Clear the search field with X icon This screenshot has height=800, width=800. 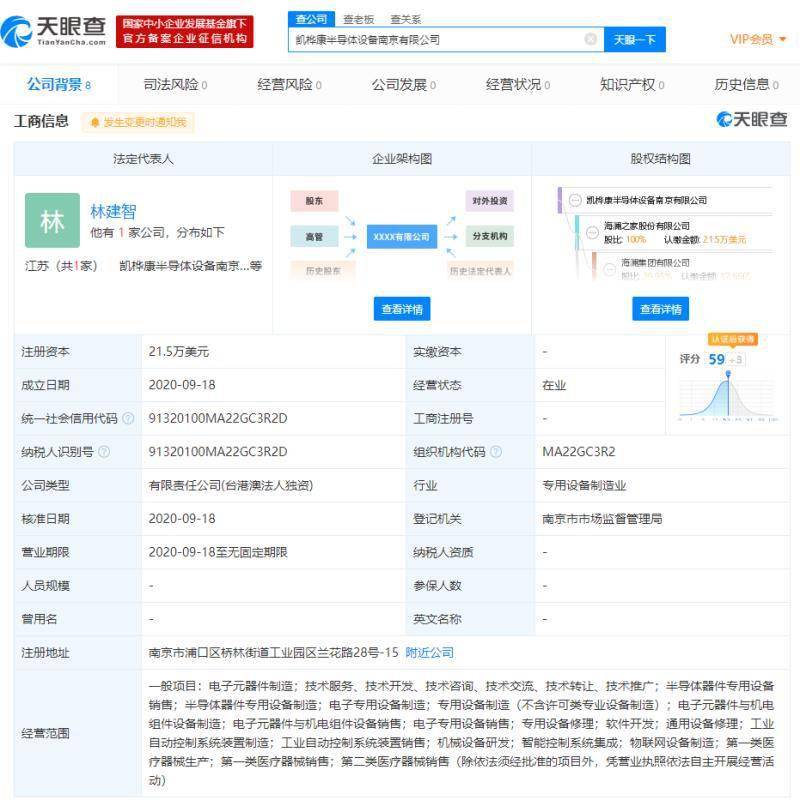(x=590, y=39)
